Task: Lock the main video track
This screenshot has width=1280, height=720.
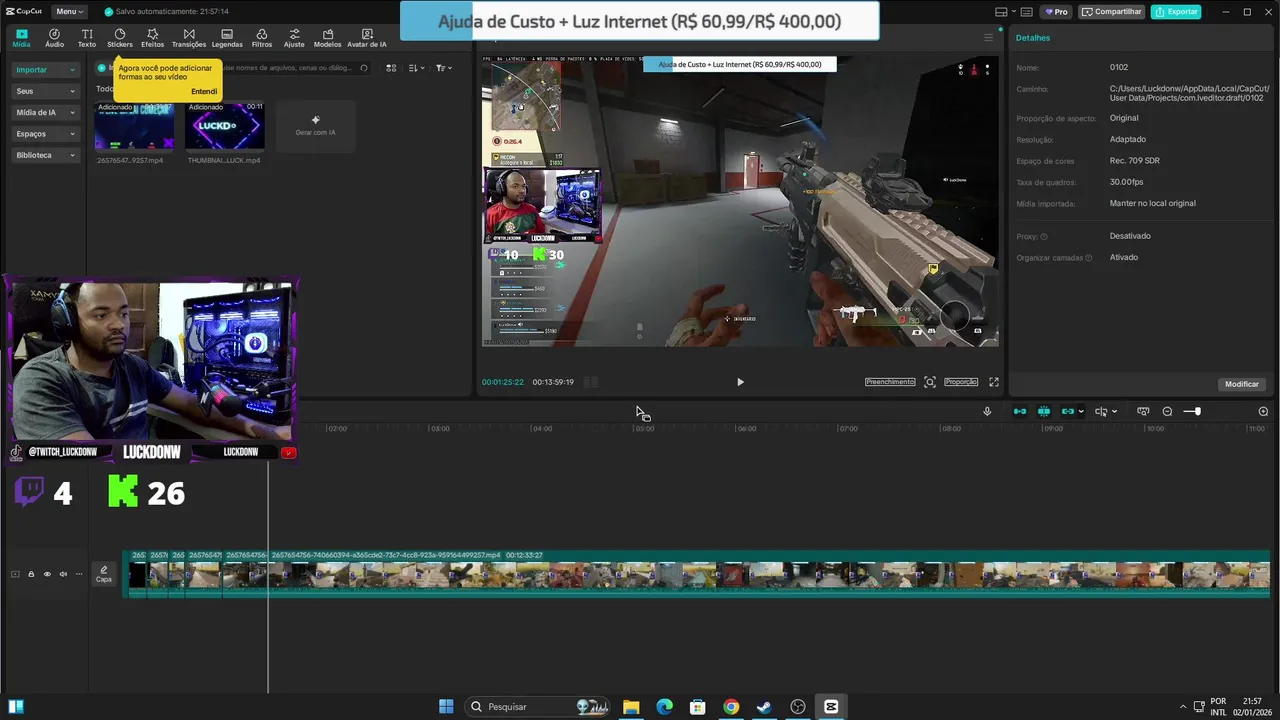Action: [x=30, y=574]
